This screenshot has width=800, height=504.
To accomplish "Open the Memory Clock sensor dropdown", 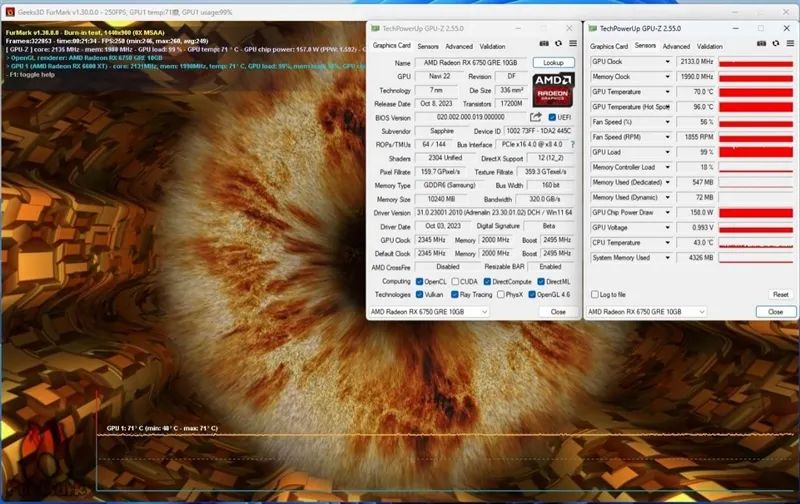I will pyautogui.click(x=667, y=77).
